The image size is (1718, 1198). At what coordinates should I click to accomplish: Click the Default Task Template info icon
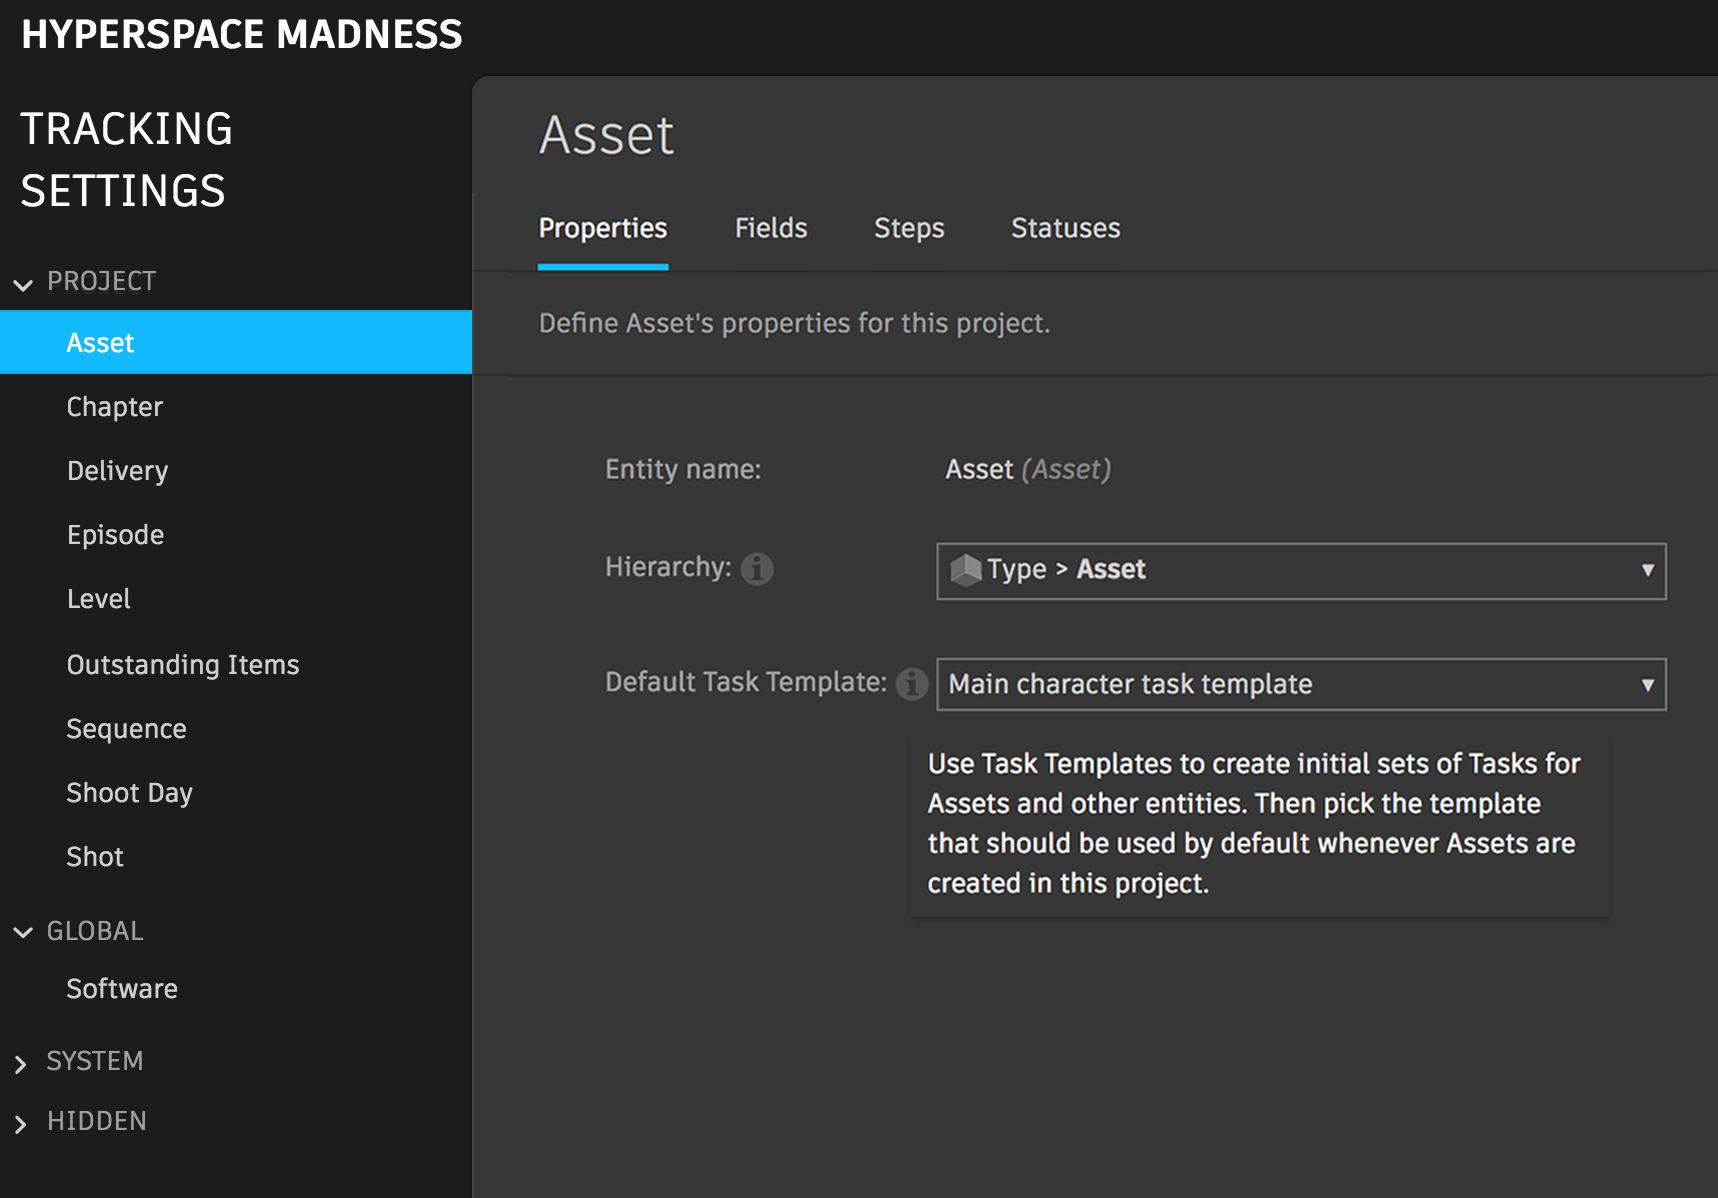911,684
